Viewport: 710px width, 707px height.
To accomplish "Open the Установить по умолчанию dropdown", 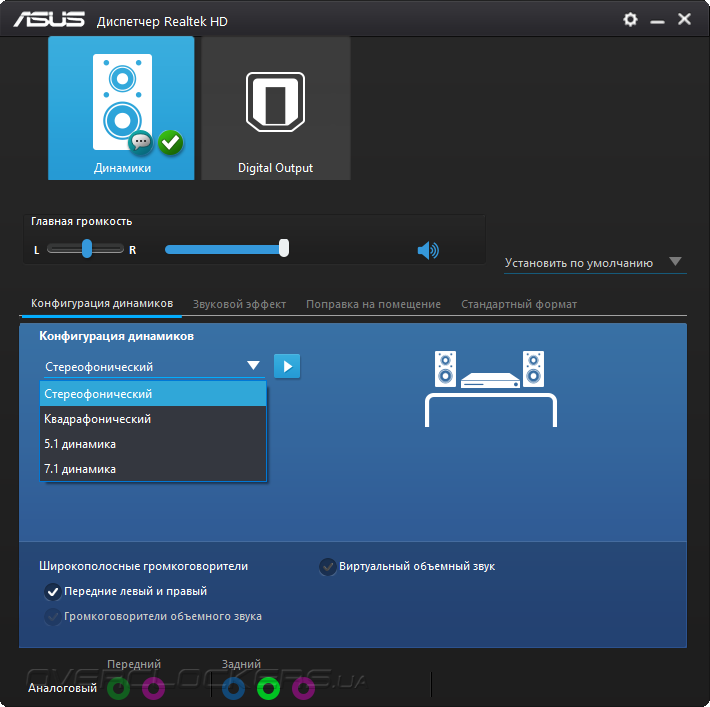I will point(595,263).
